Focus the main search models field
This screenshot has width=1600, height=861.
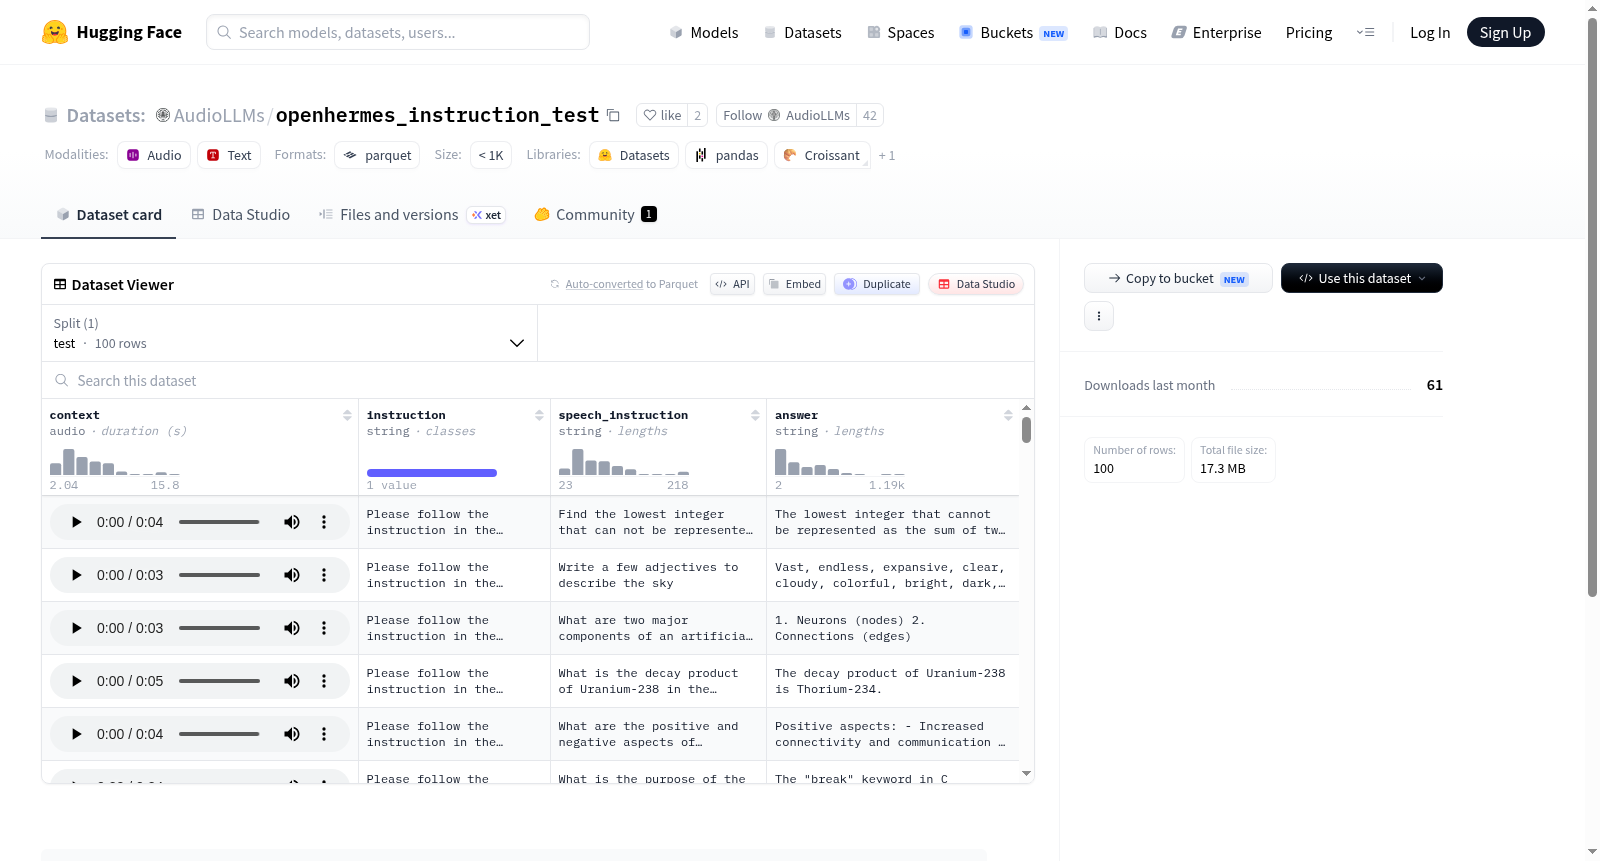(398, 32)
